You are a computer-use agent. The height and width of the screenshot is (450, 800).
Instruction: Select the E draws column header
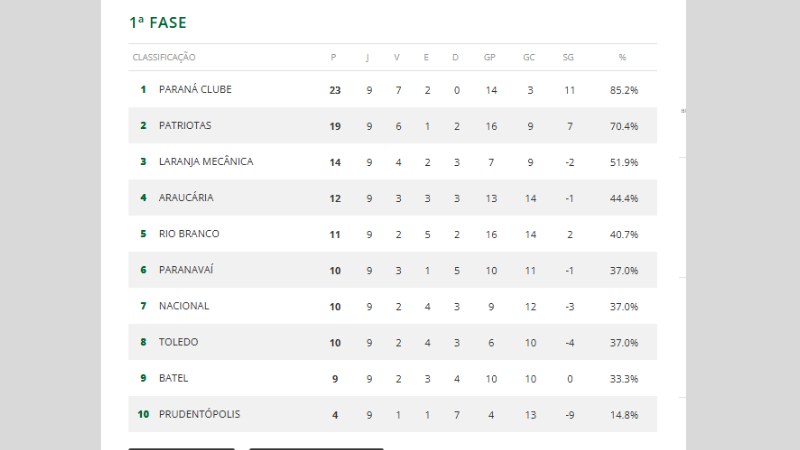(x=426, y=57)
